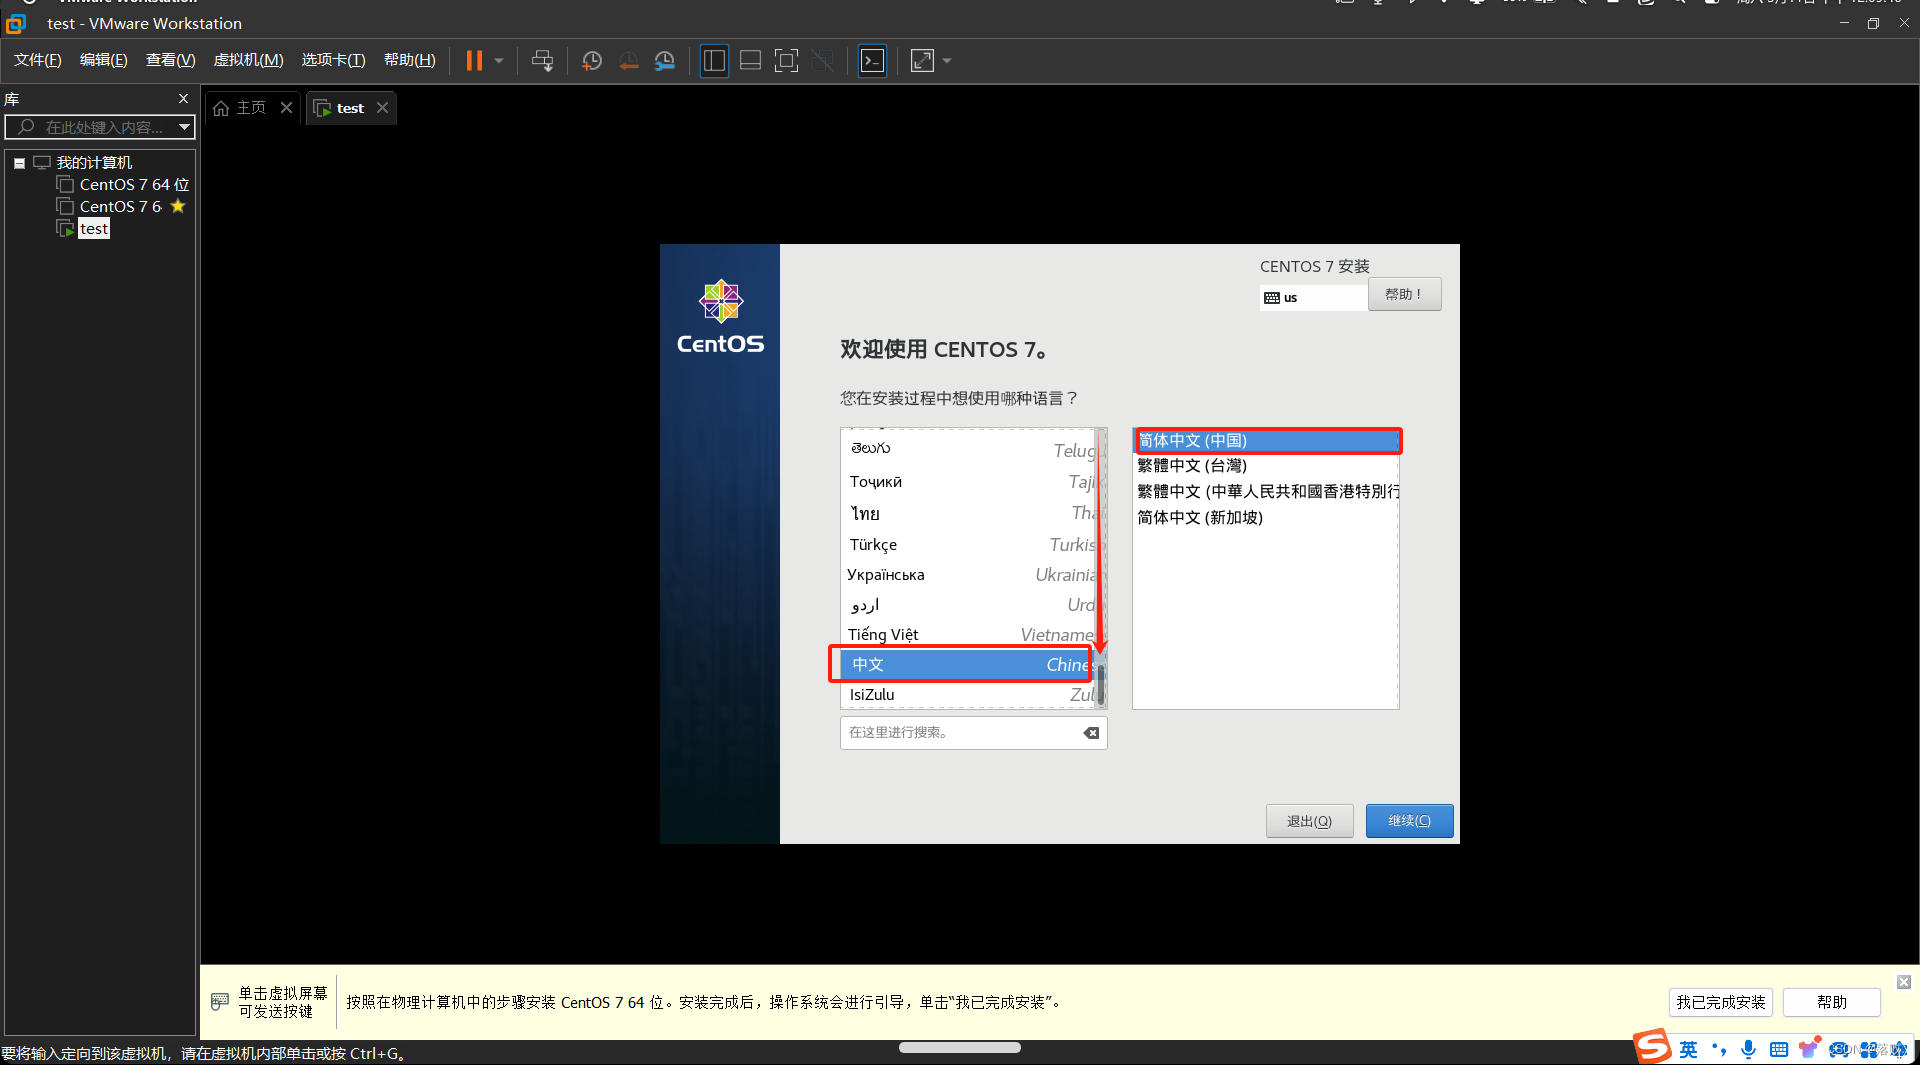Toggle the thumbnail bar view icon
The width and height of the screenshot is (1920, 1065).
750,61
